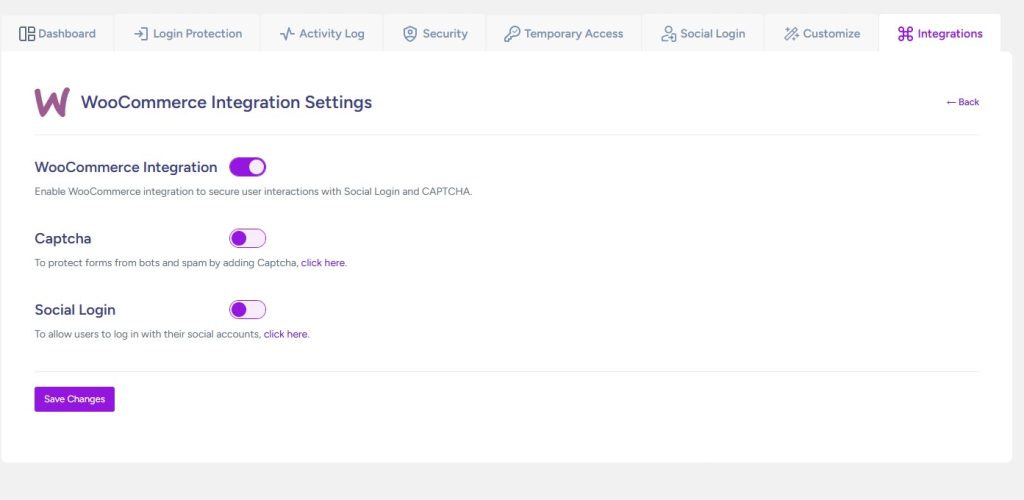Screen dimensions: 1024x500
Task: Click the WooCommerce Integration Settings heading
Action: point(226,102)
